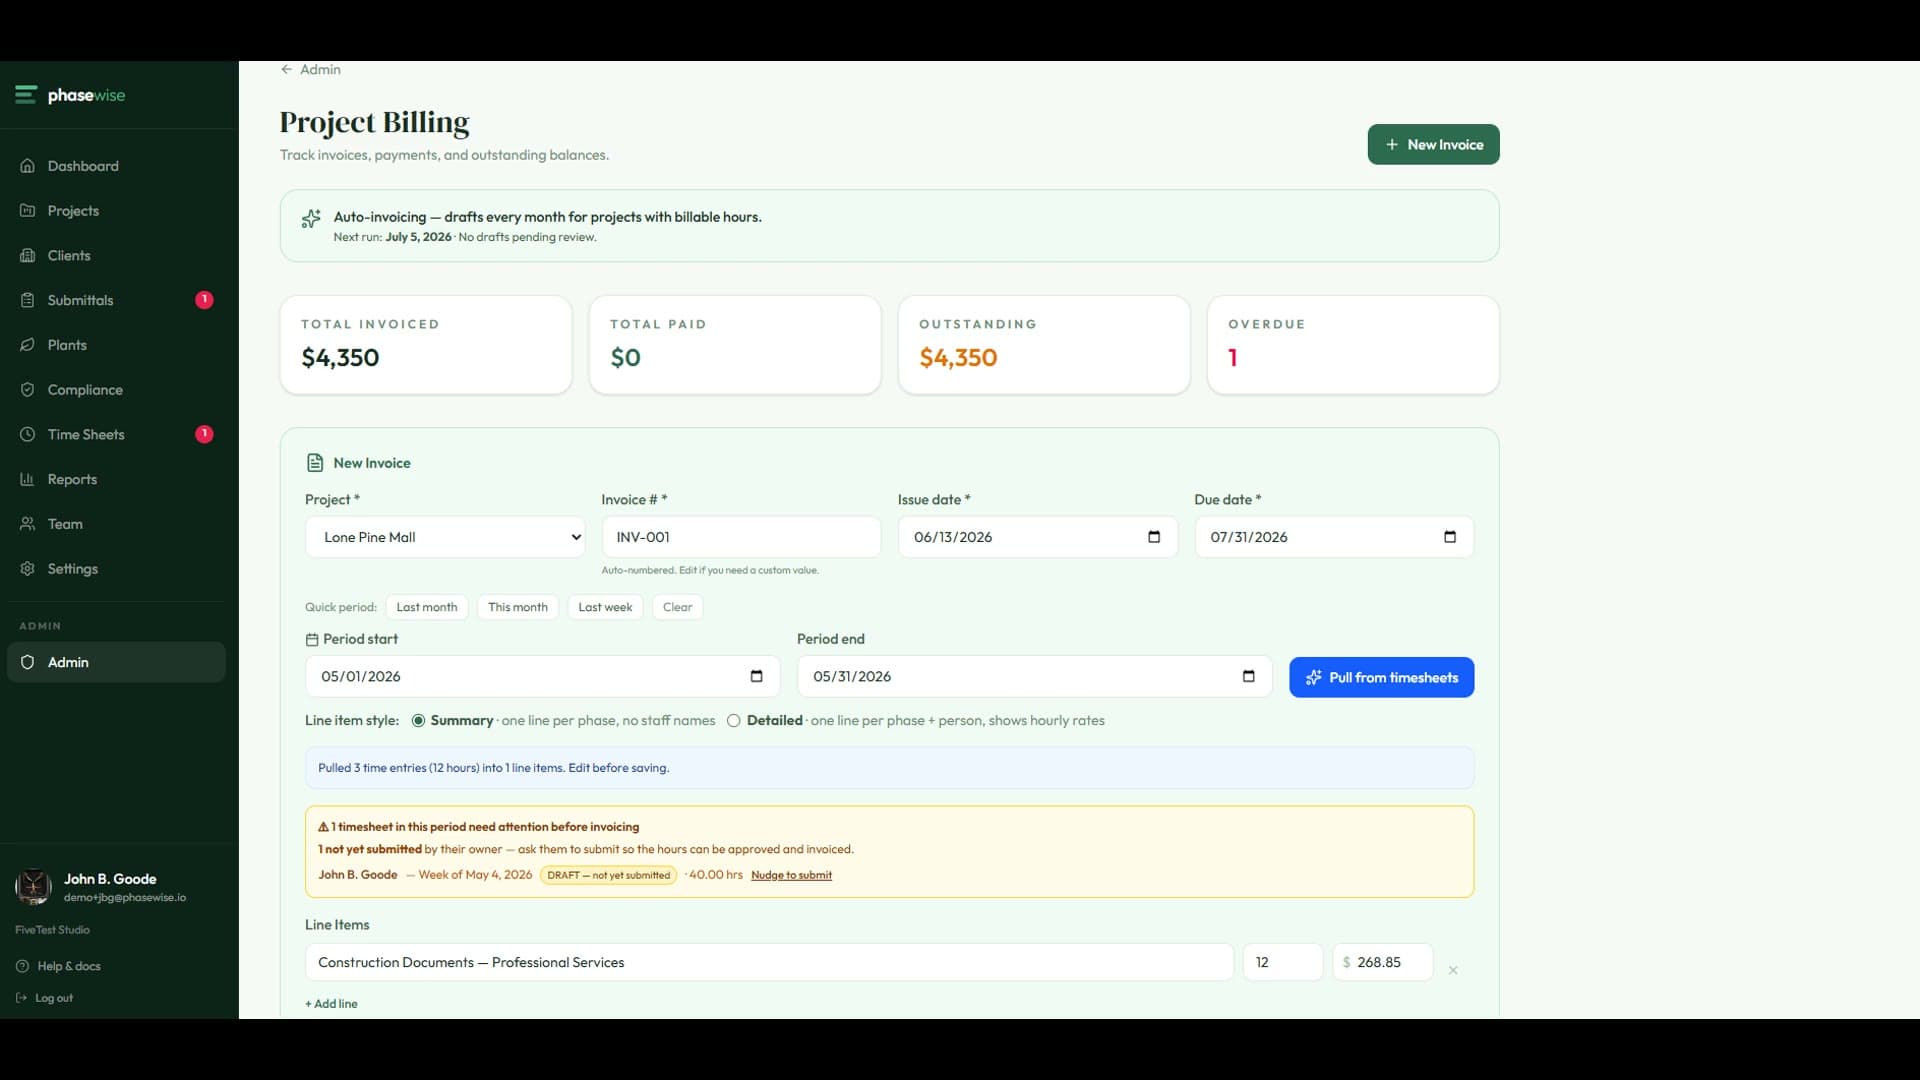Select the Detailed line item style
Screen dimensions: 1920x1080
(733, 721)
